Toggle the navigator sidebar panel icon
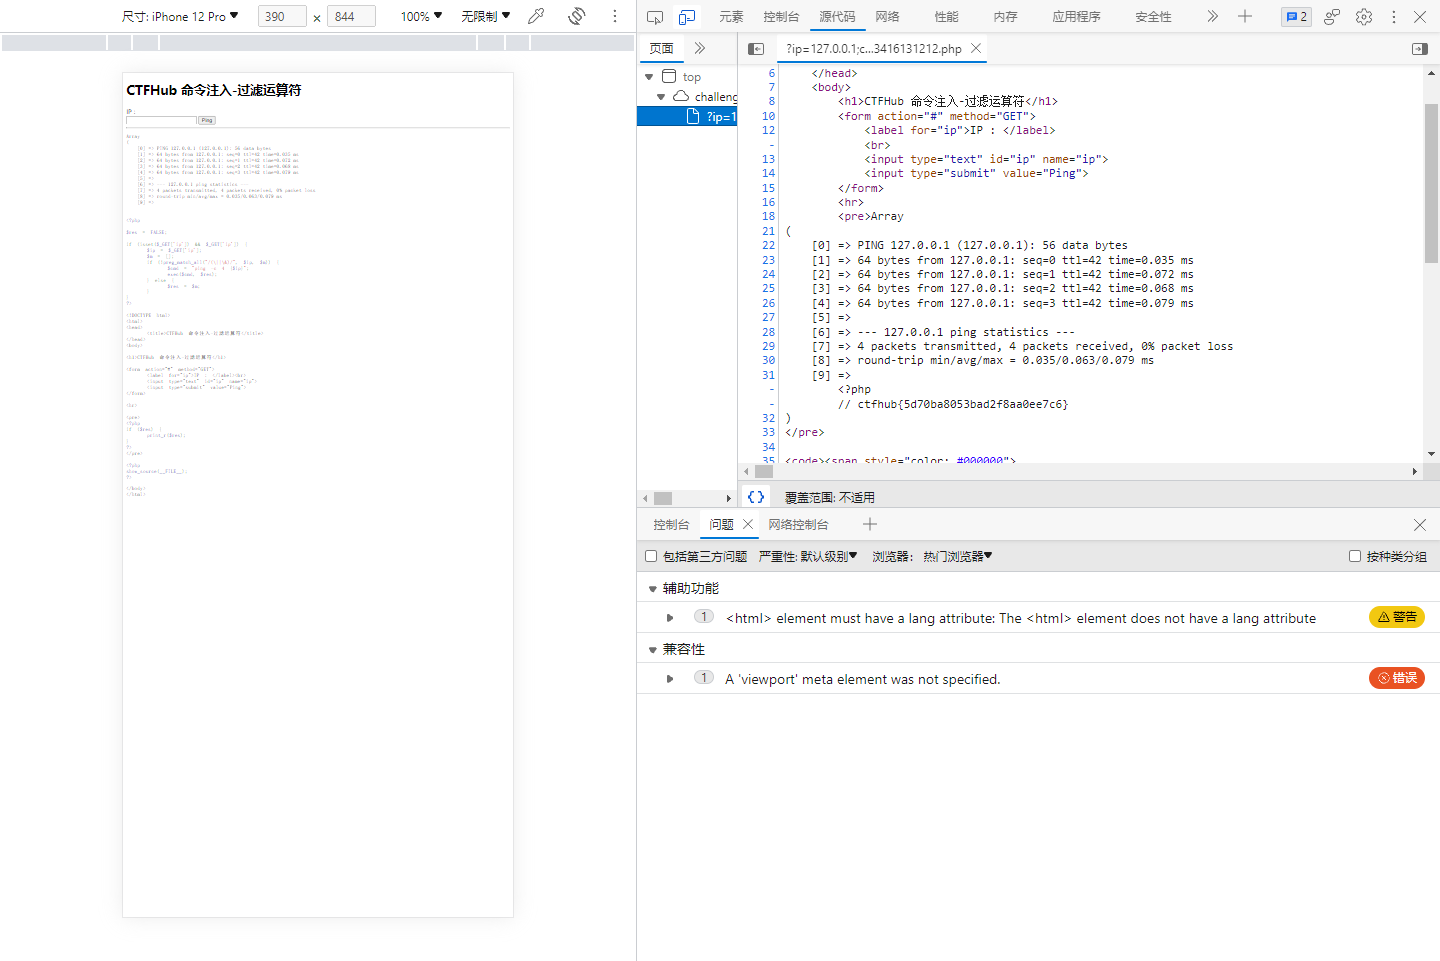 coord(756,48)
